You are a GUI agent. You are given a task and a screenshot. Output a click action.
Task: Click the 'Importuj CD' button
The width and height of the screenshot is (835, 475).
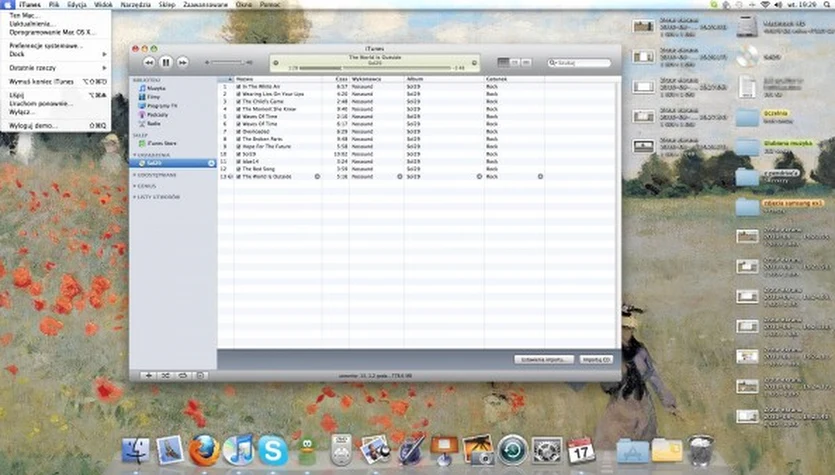[x=595, y=358]
